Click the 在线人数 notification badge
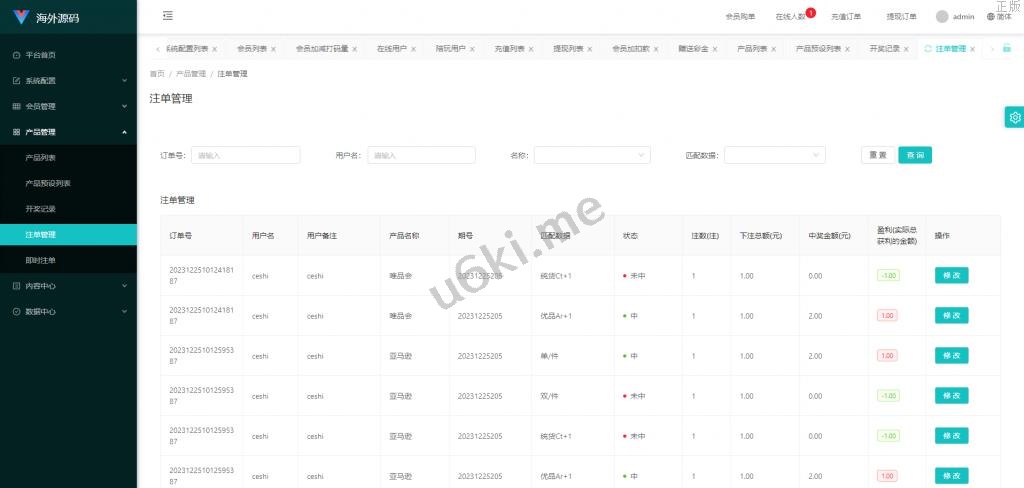Screen dimensions: 1024x488 (x=810, y=13)
